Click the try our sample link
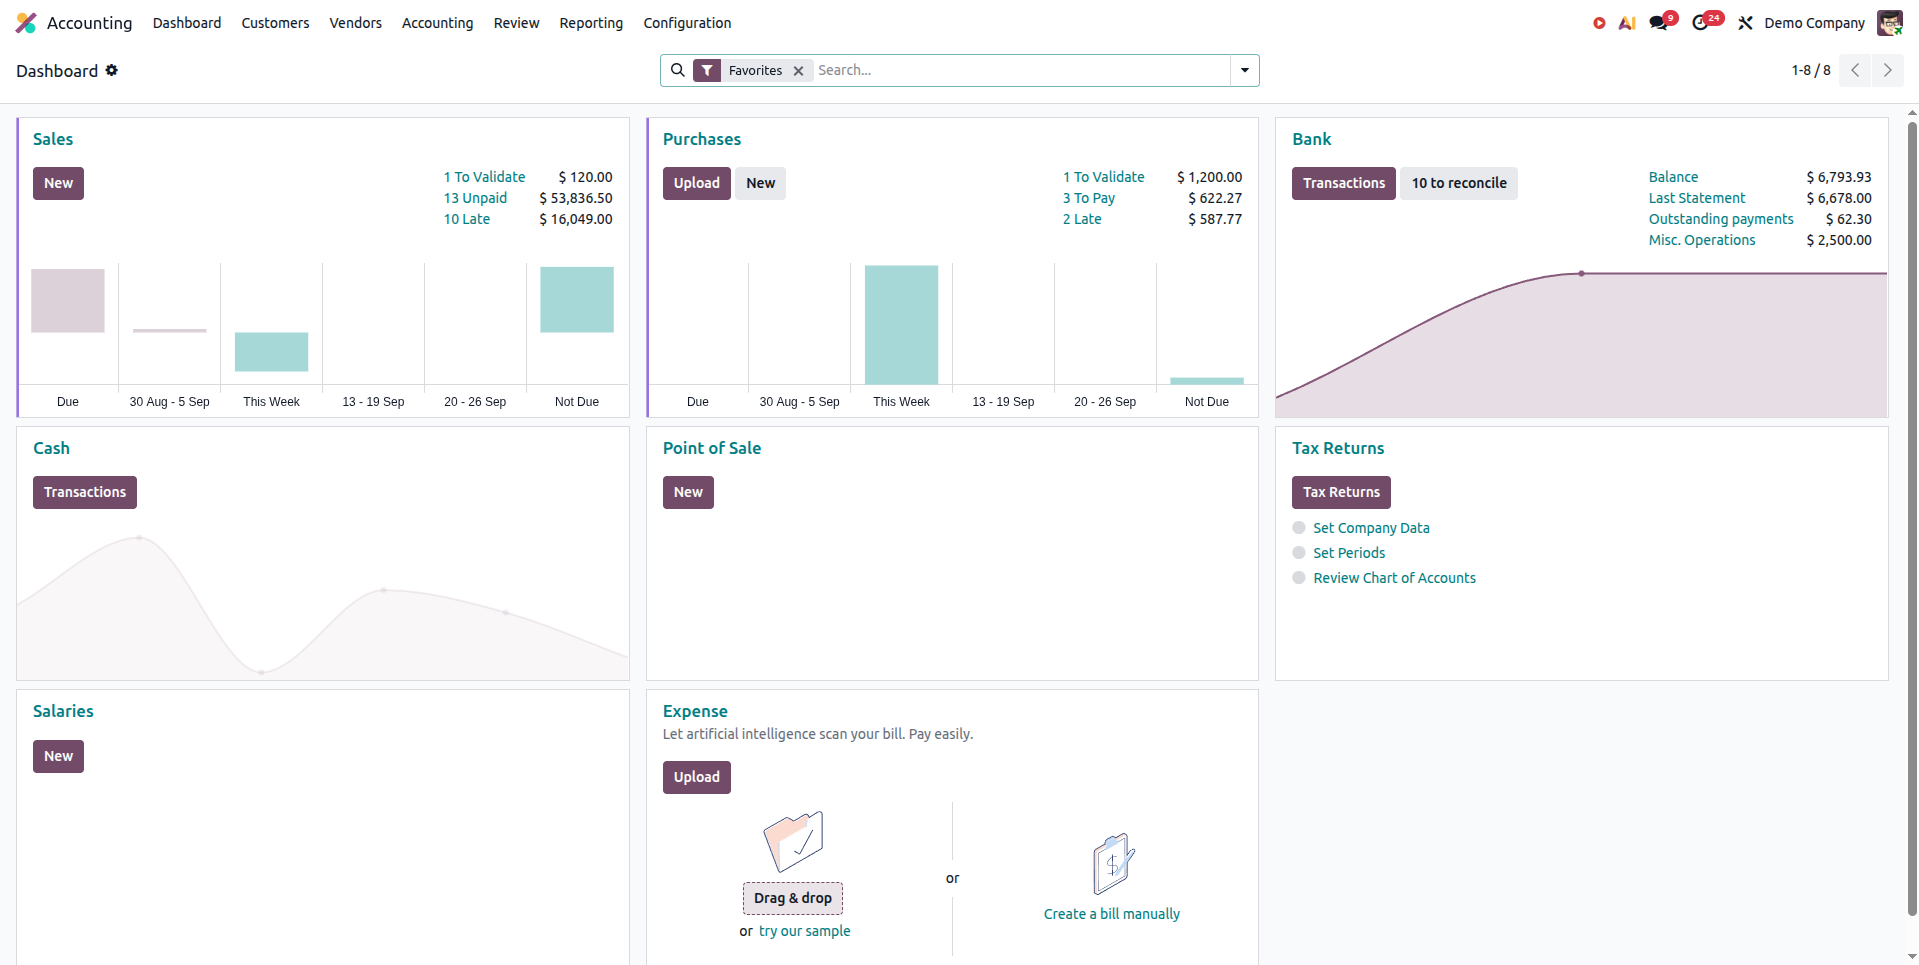1919x965 pixels. [805, 931]
